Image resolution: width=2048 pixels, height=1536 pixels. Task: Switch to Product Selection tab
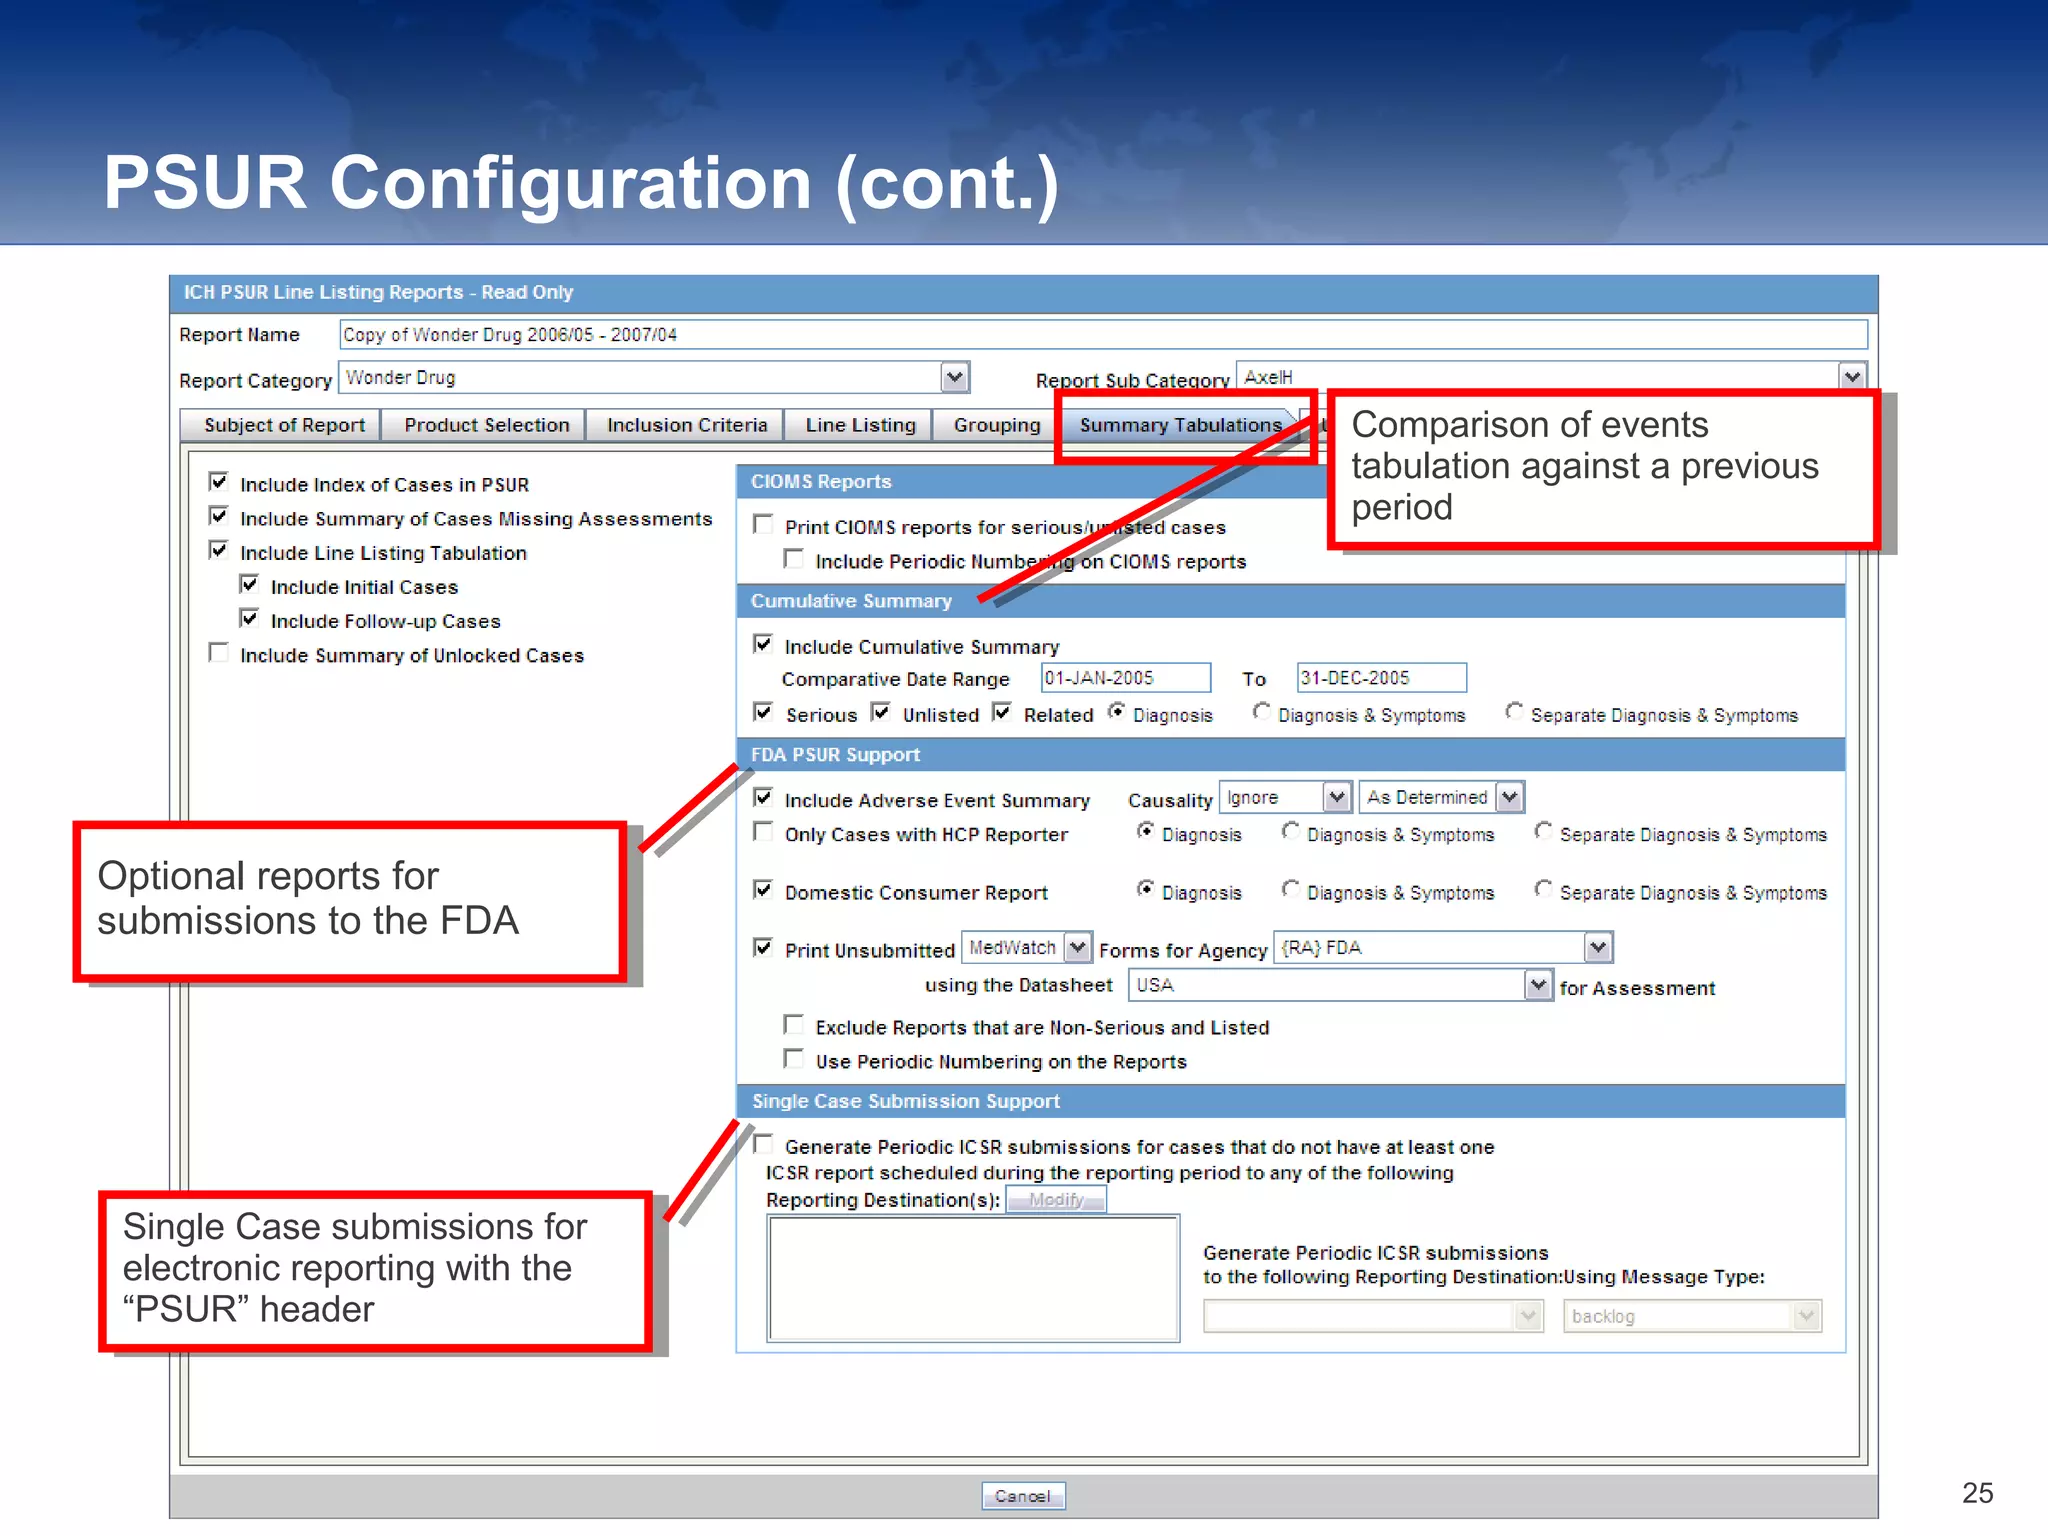tap(486, 425)
